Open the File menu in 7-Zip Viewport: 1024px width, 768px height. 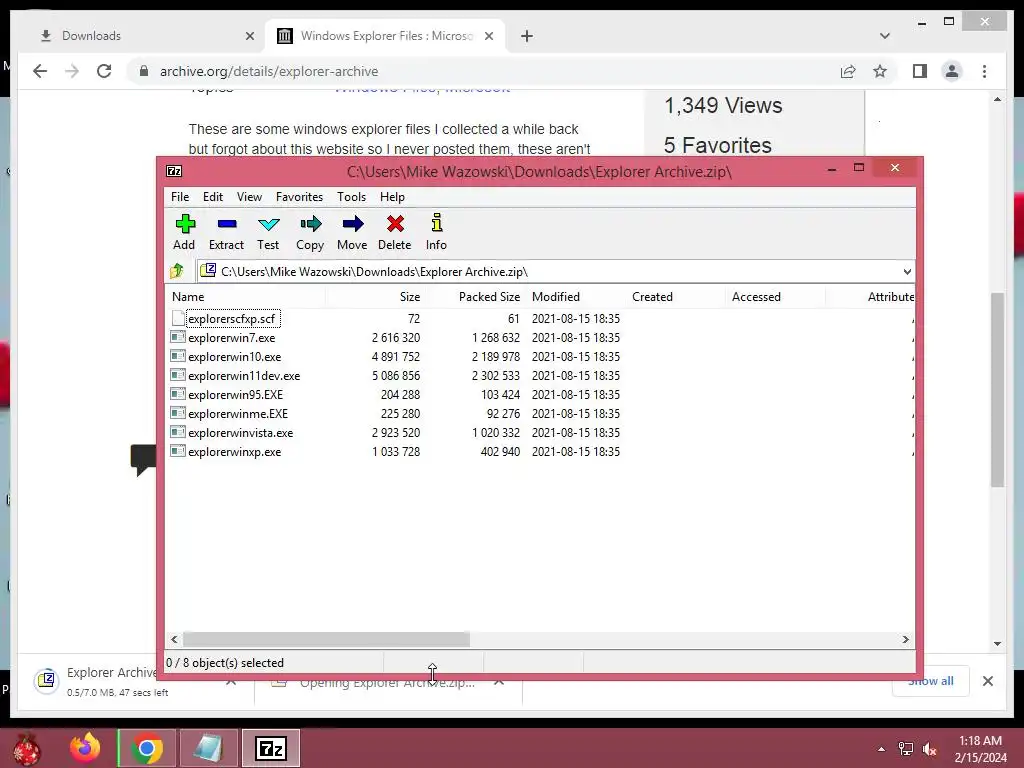click(180, 197)
